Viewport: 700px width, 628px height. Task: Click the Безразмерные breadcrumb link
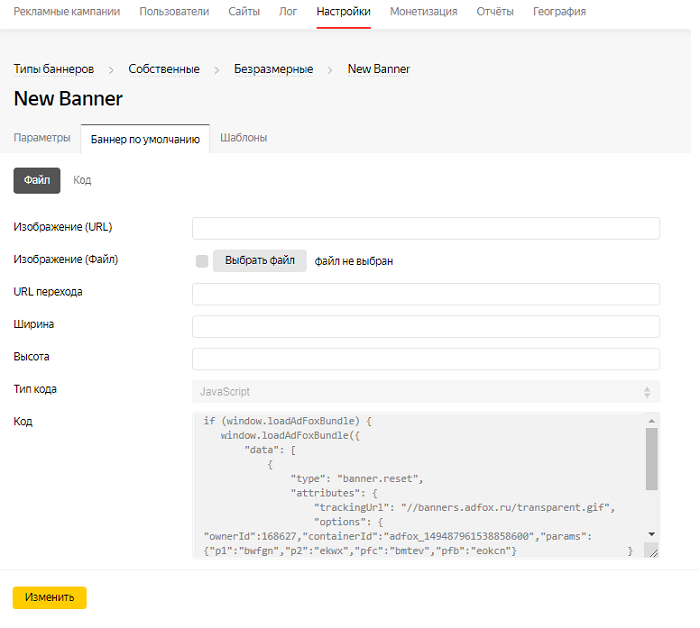273,69
